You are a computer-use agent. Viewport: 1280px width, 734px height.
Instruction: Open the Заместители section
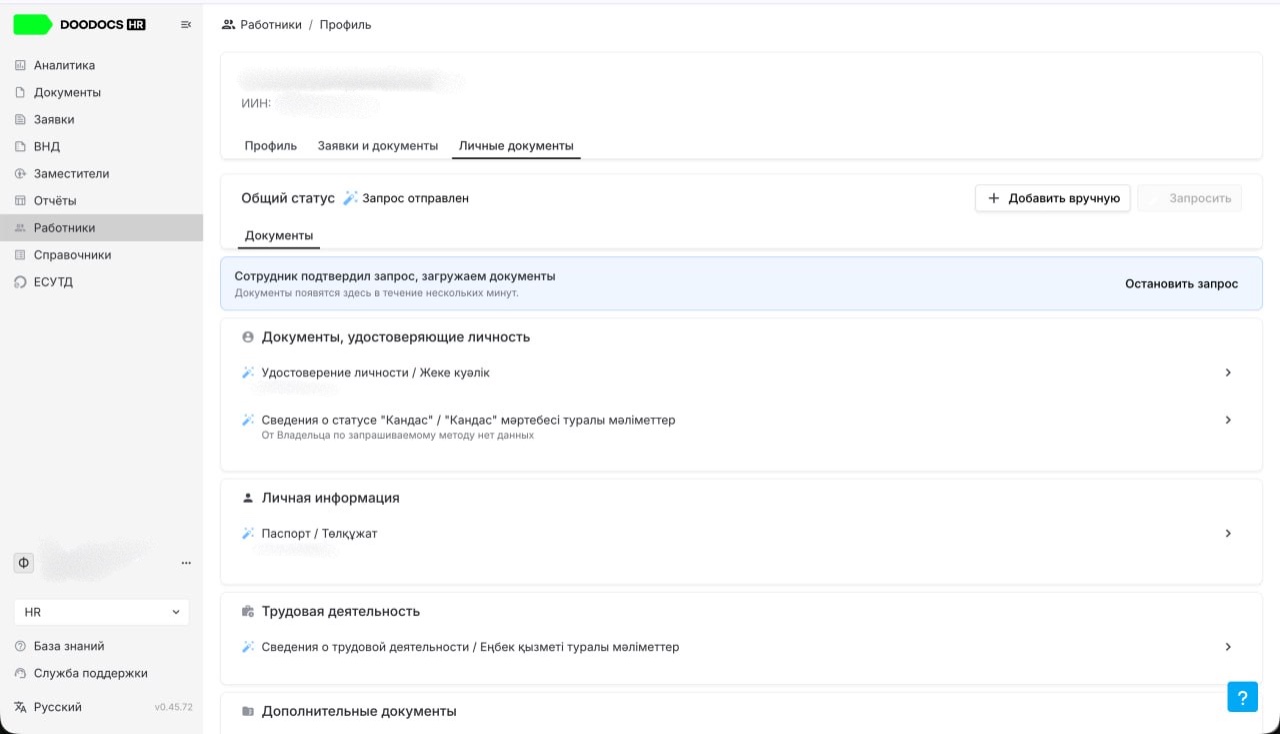[71, 173]
